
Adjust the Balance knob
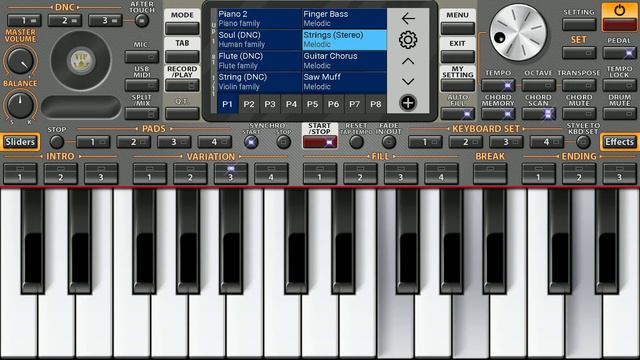(20, 105)
